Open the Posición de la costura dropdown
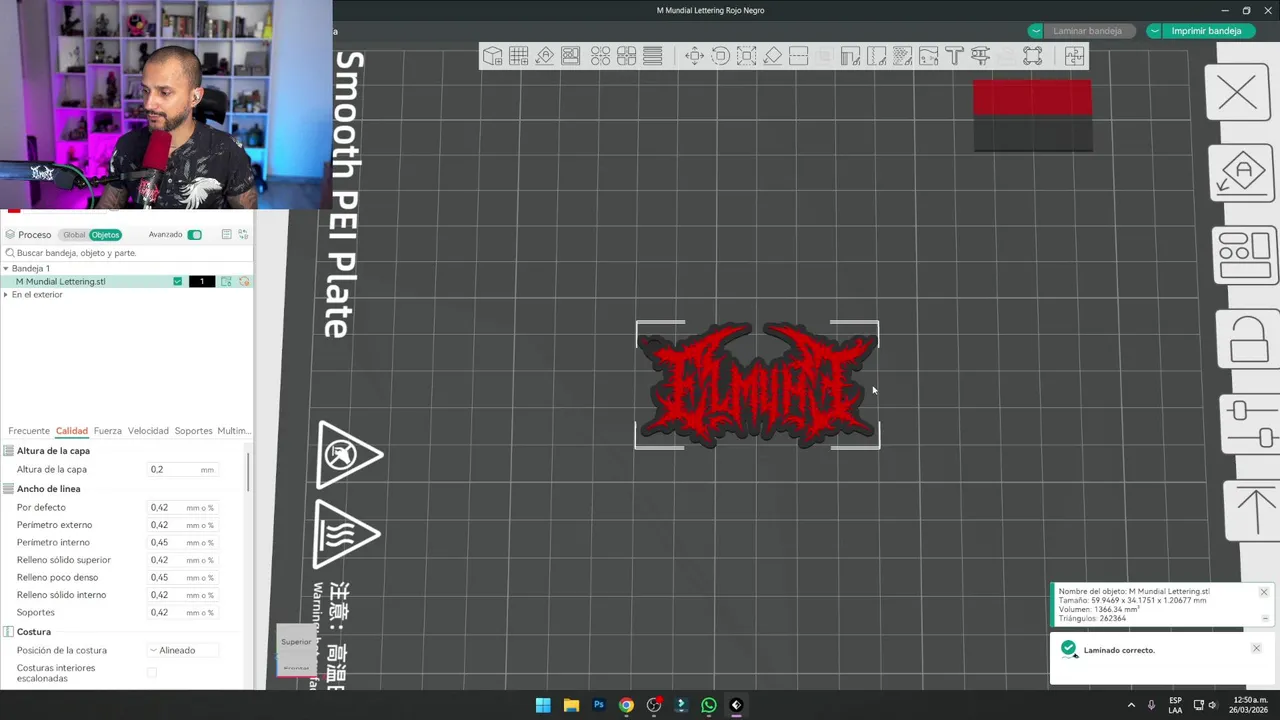This screenshot has width=1280, height=720. click(183, 650)
